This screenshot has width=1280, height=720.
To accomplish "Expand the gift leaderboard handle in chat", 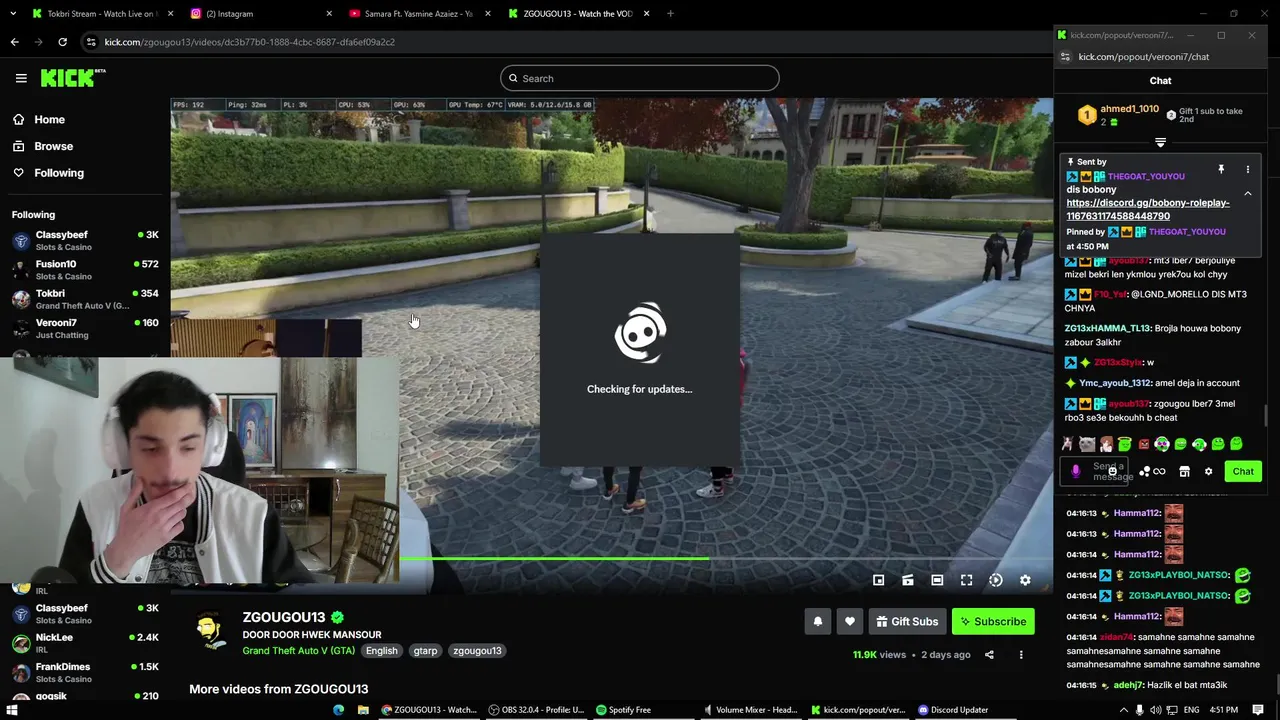I will pos(1160,143).
